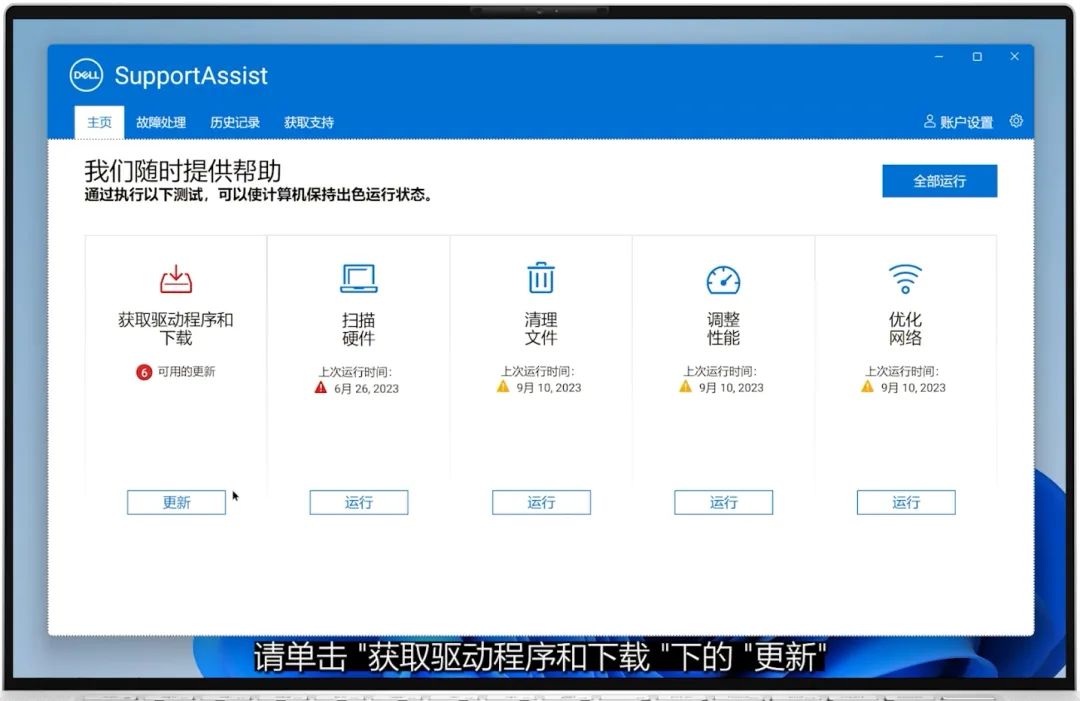
Task: Open the 历史记录 tab
Action: pyautogui.click(x=235, y=122)
